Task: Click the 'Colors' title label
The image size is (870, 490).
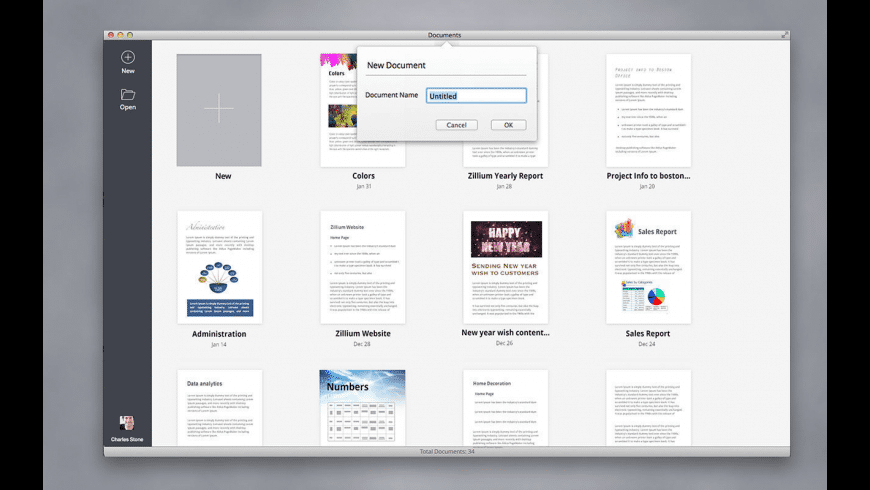Action: (x=363, y=175)
